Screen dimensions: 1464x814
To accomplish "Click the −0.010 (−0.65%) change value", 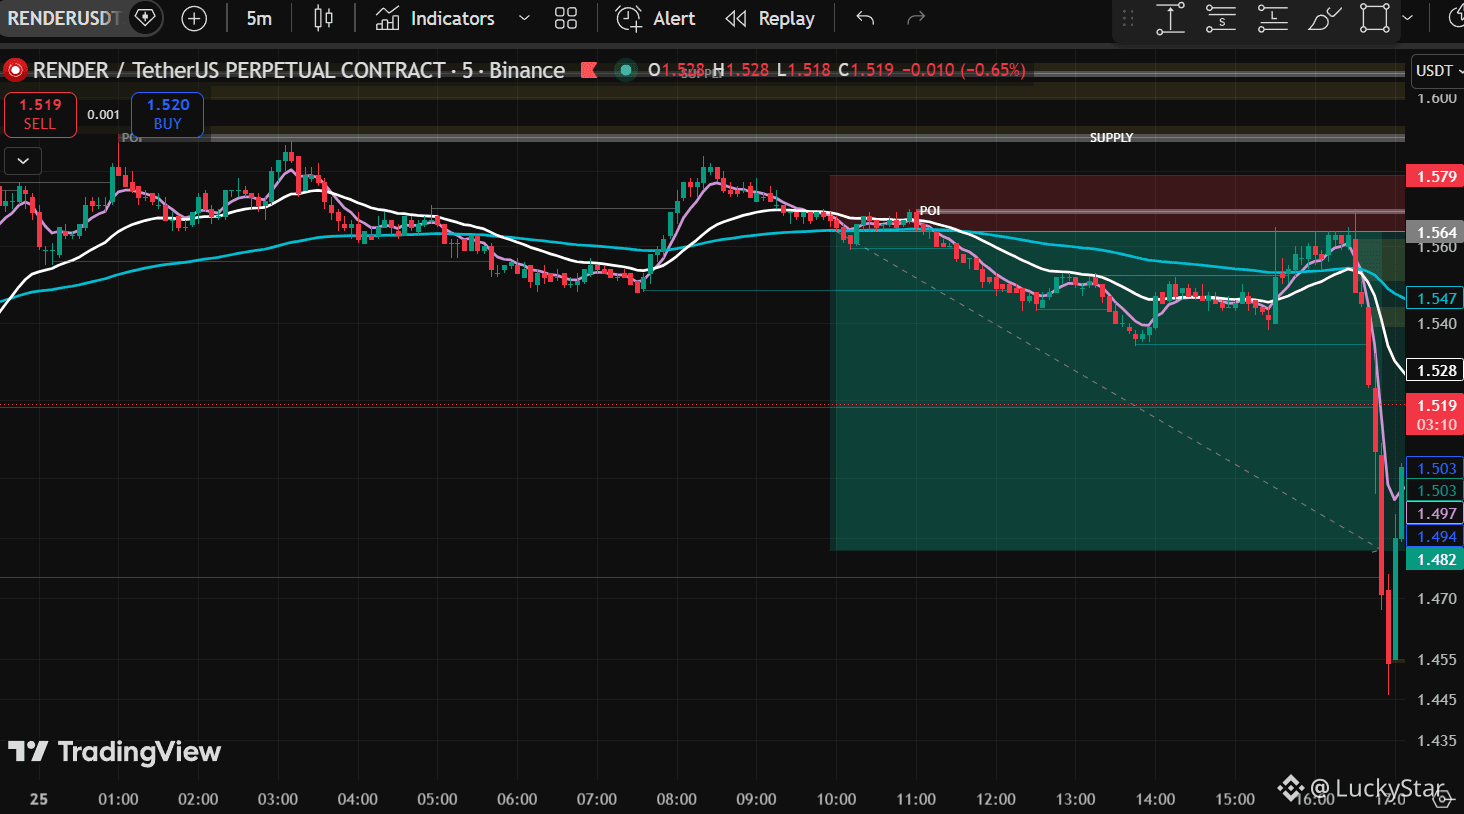I will pos(964,70).
